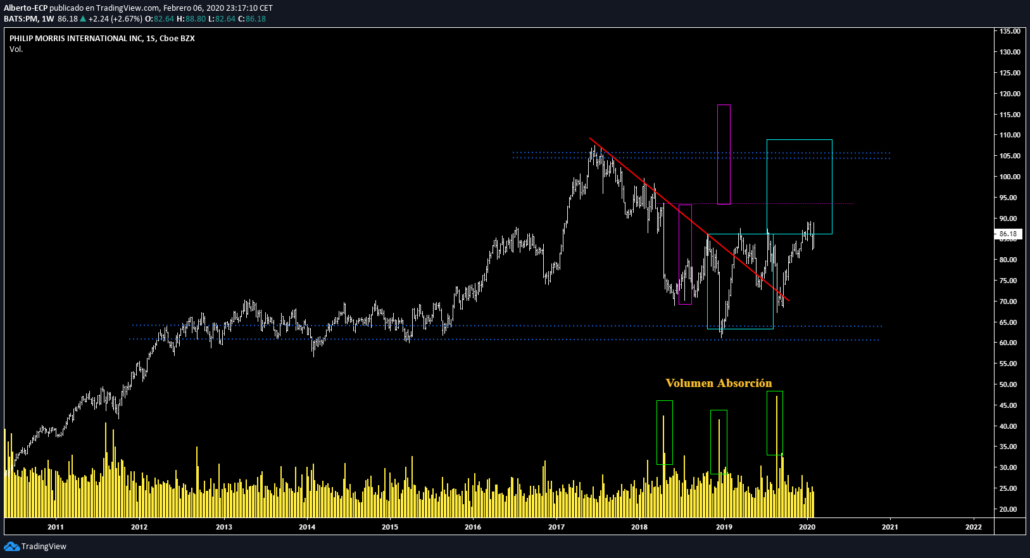Click the 135.00 price axis label
Image resolution: width=1030 pixels, height=558 pixels.
pyautogui.click(x=1009, y=31)
